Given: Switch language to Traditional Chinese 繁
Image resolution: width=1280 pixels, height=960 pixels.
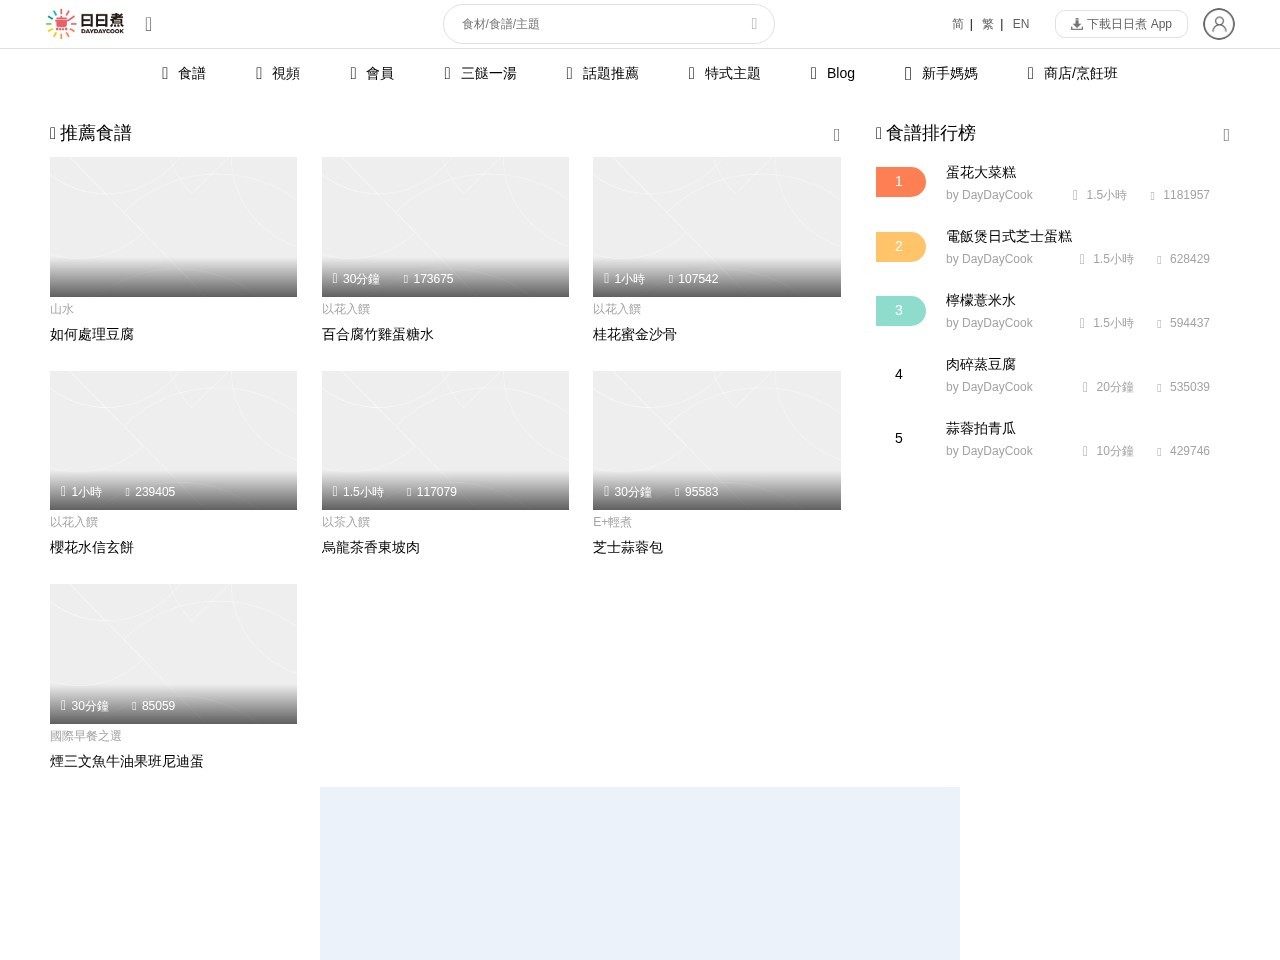Looking at the screenshot, I should [x=987, y=24].
